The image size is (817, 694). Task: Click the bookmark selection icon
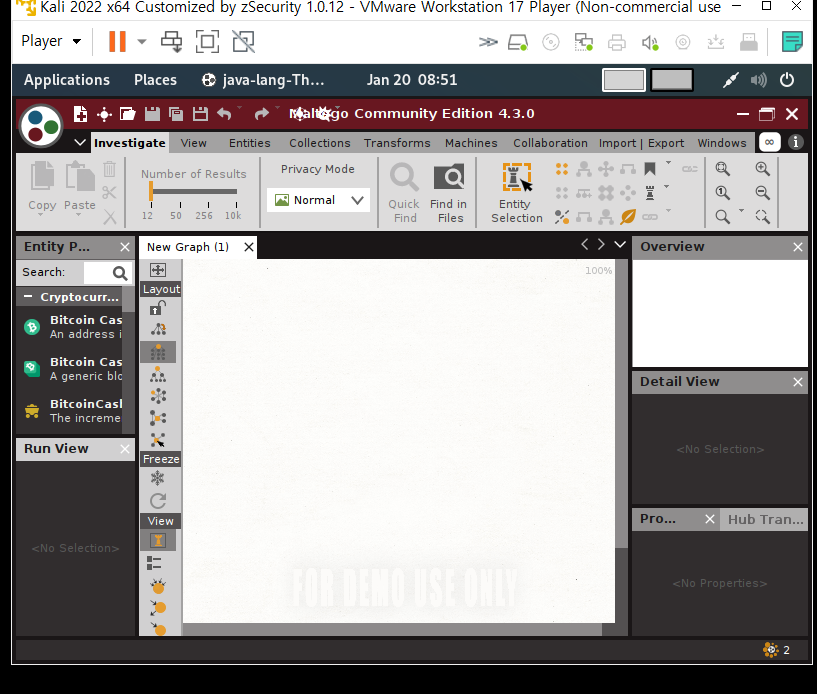click(x=650, y=169)
